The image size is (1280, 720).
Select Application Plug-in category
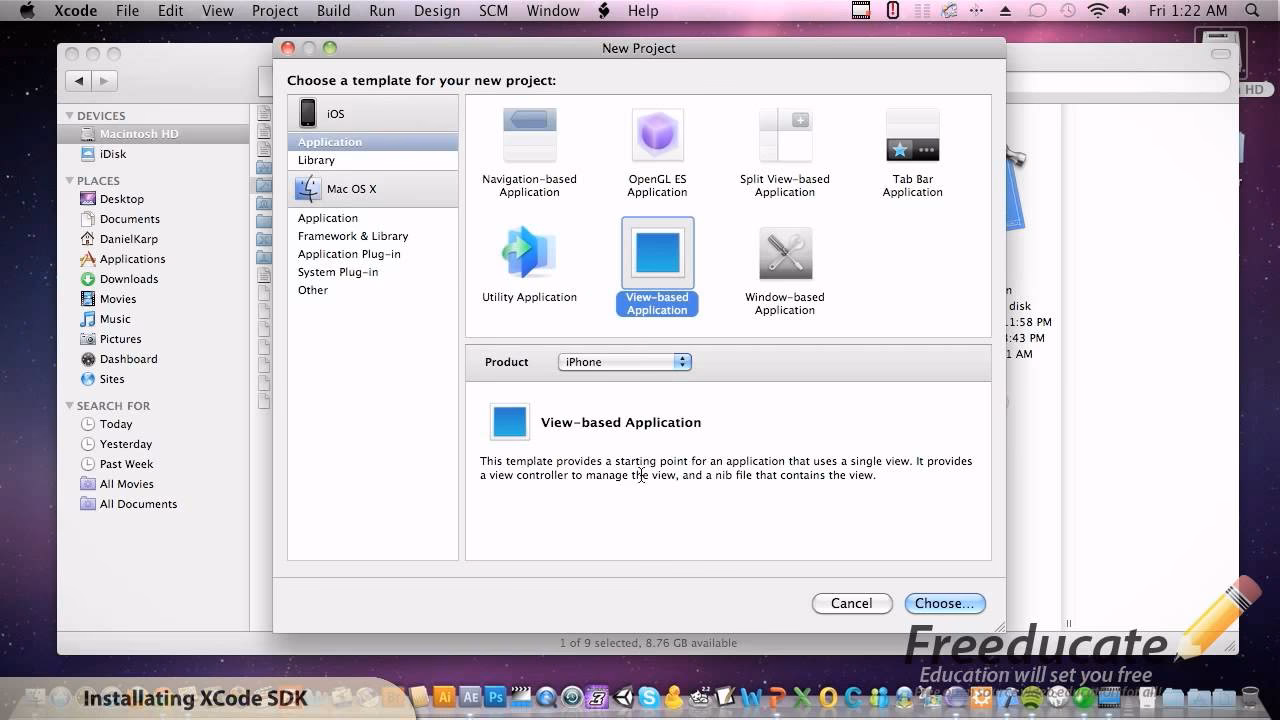pos(372,254)
